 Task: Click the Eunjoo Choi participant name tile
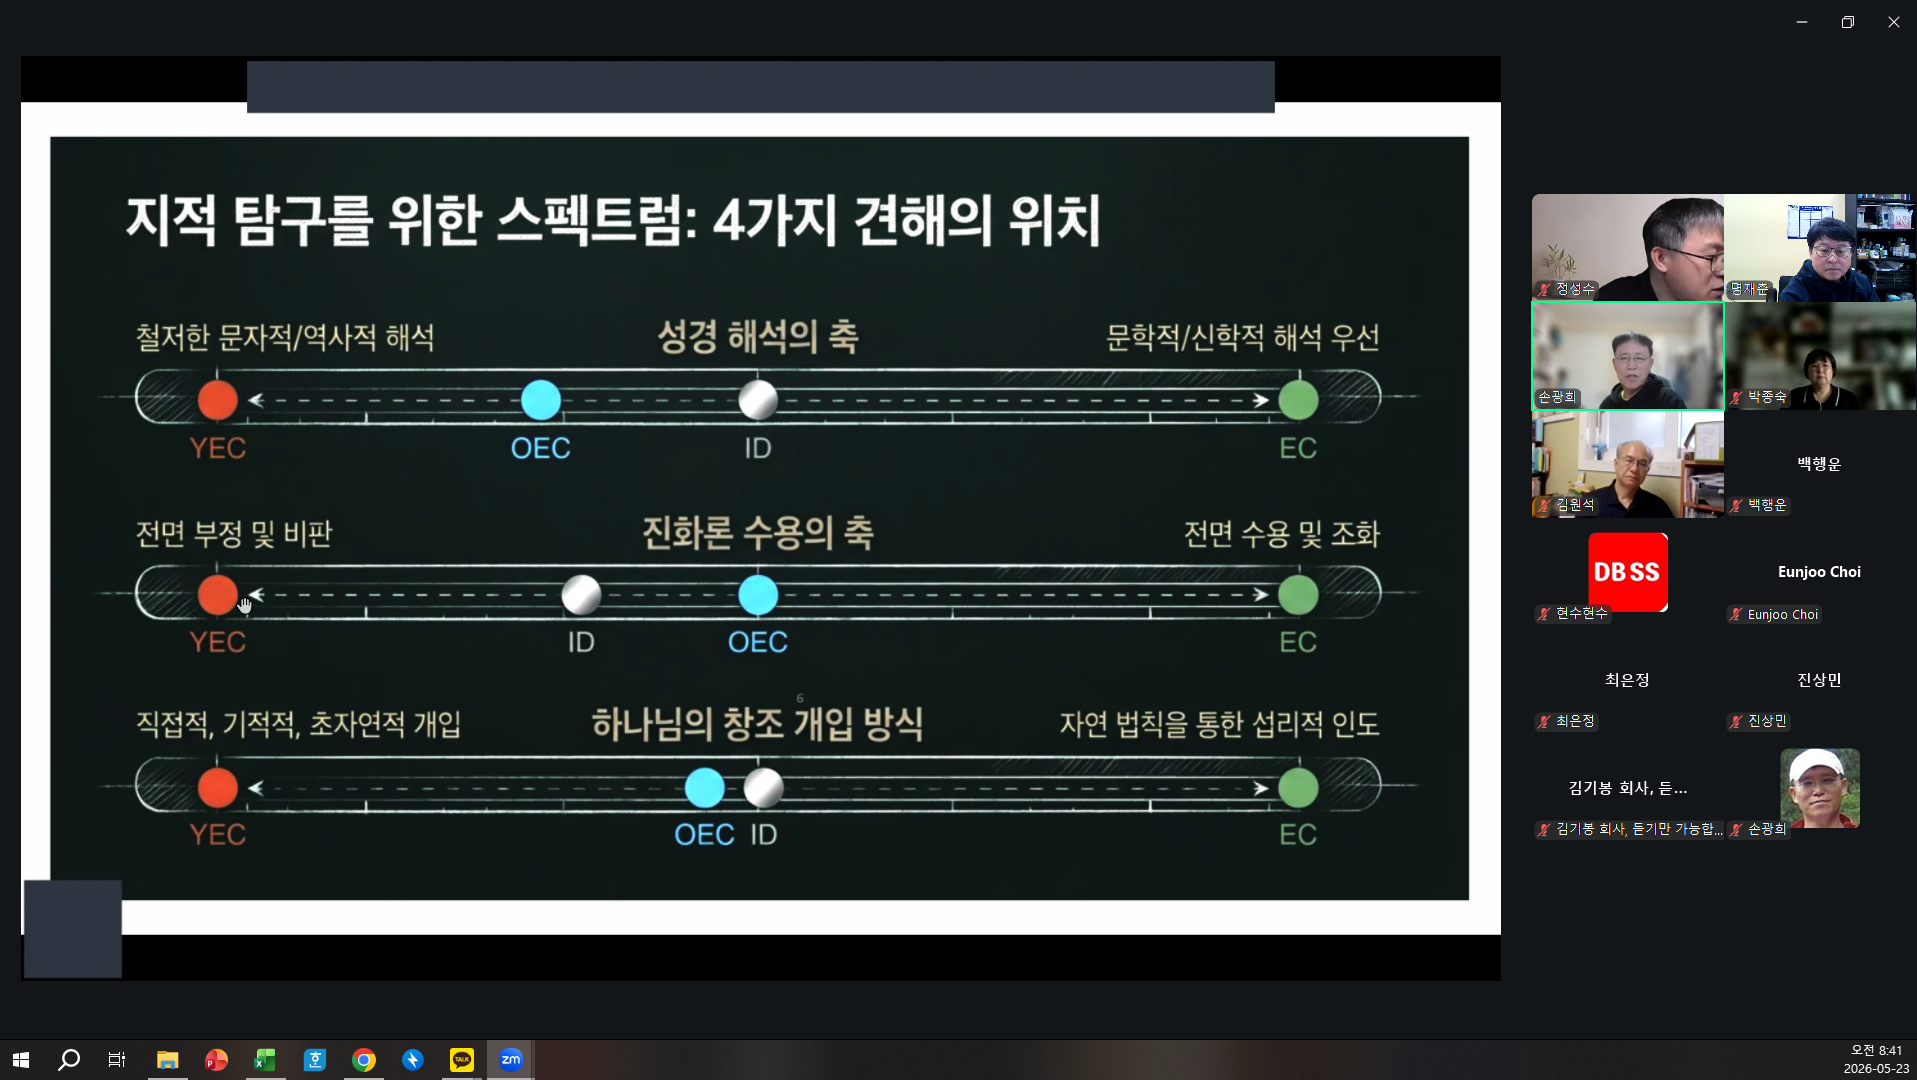(x=1819, y=572)
